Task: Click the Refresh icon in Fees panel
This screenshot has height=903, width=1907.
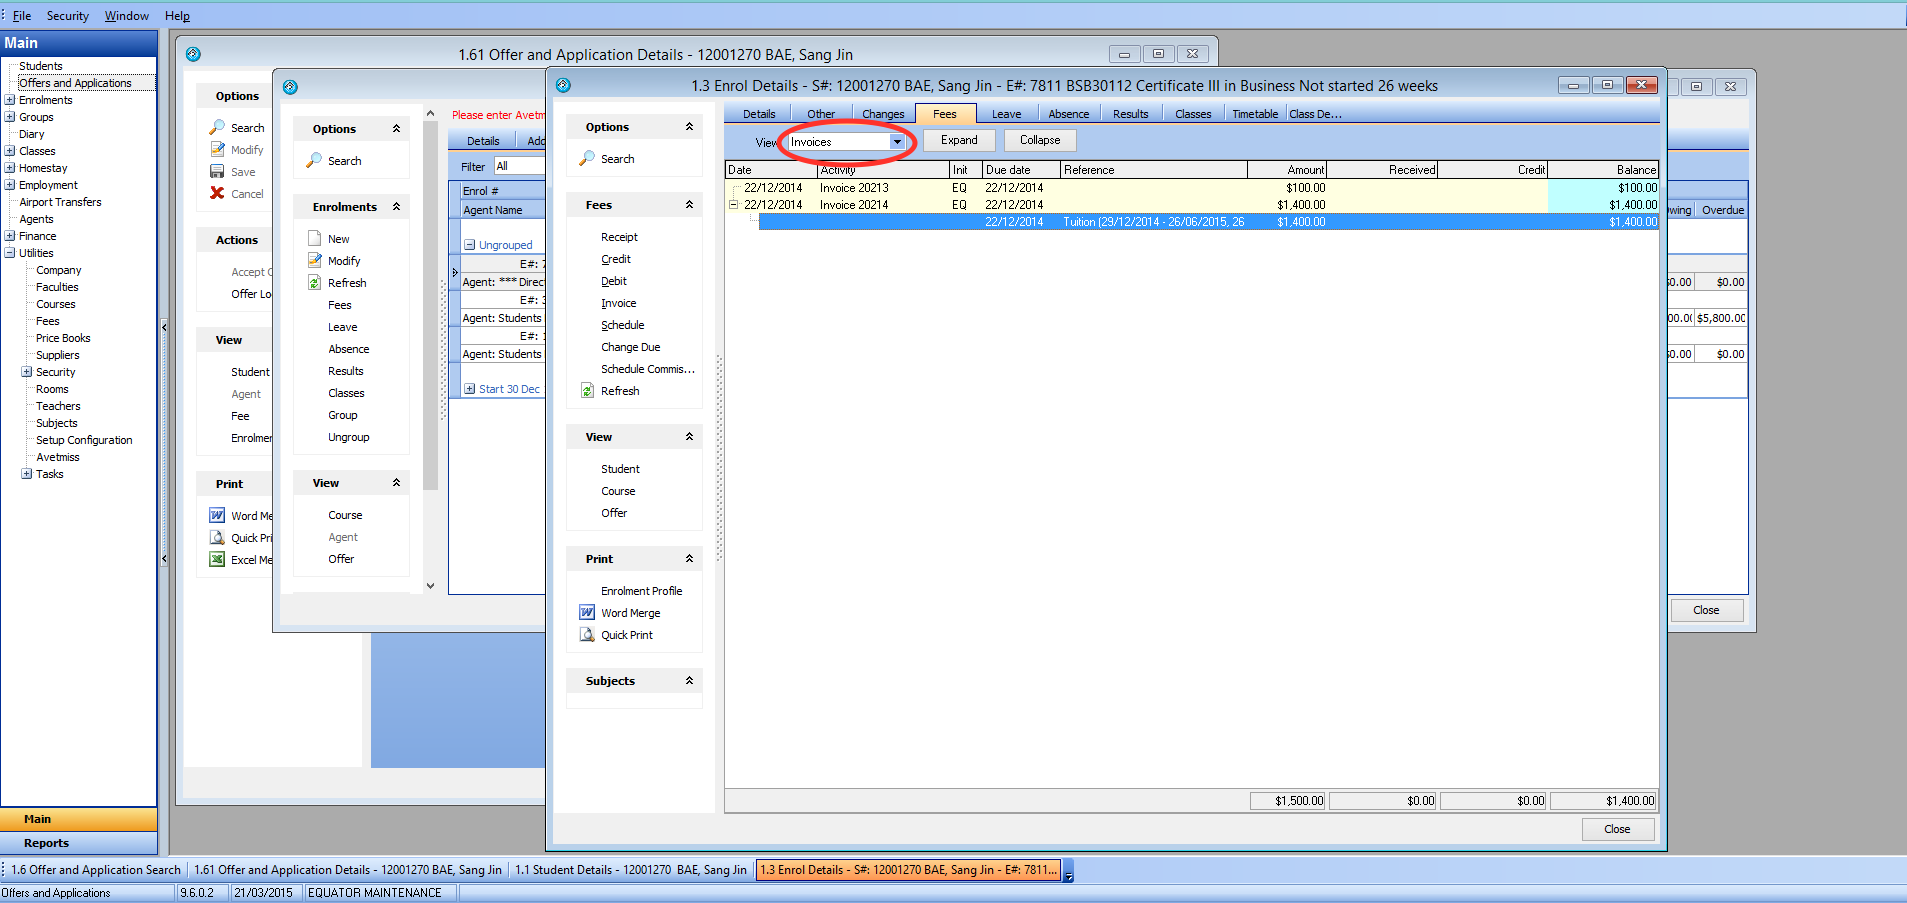Action: tap(587, 391)
